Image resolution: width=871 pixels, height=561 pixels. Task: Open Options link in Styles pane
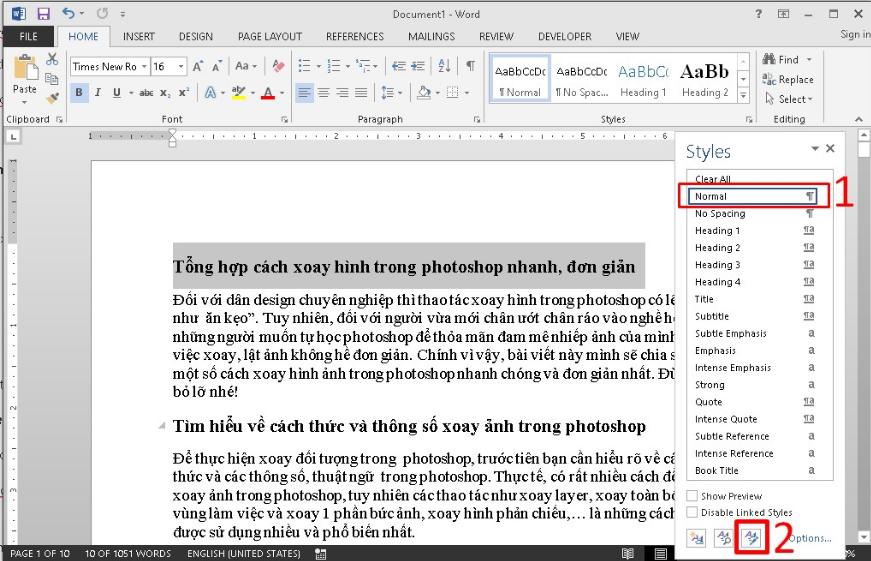coord(809,538)
